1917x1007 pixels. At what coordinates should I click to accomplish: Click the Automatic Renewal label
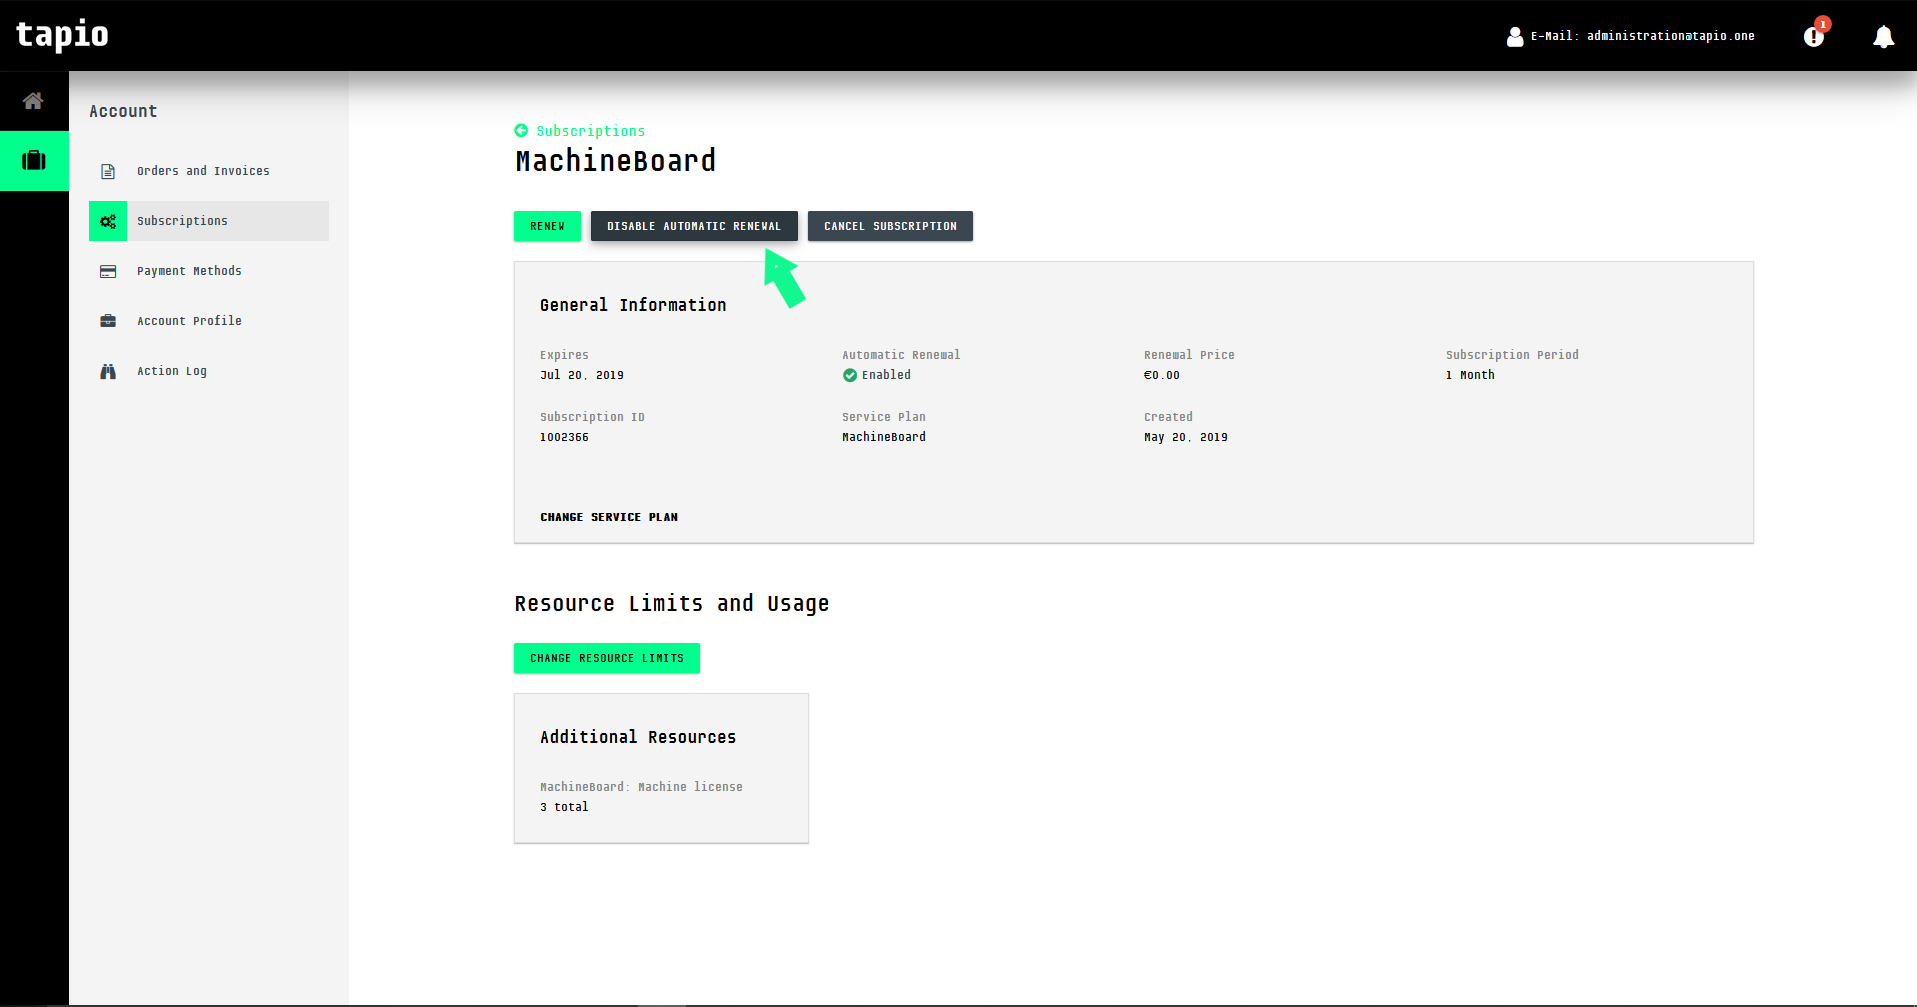pyautogui.click(x=901, y=355)
